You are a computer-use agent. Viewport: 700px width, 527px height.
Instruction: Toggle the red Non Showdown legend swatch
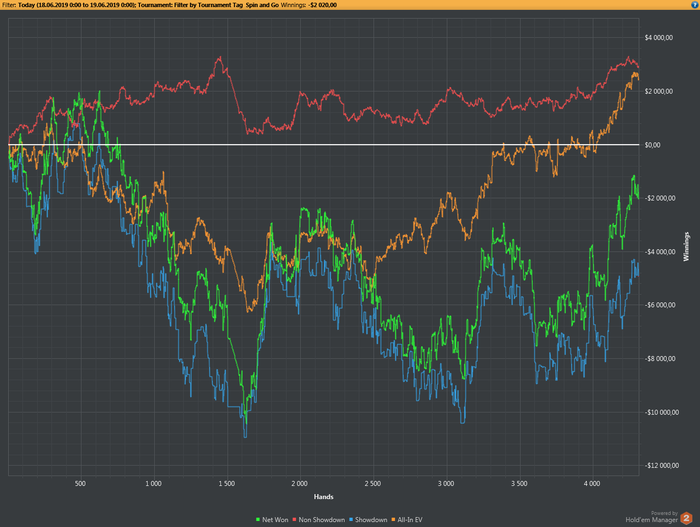295,520
